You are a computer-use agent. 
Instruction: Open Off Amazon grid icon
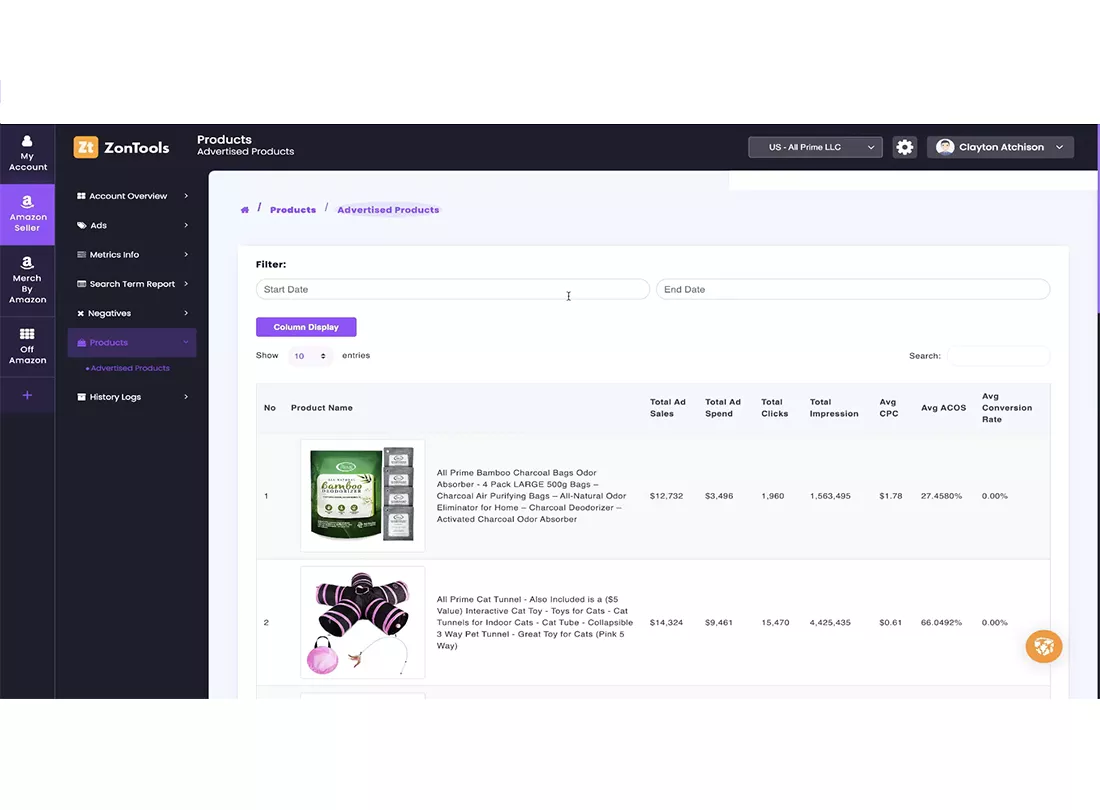(27, 346)
